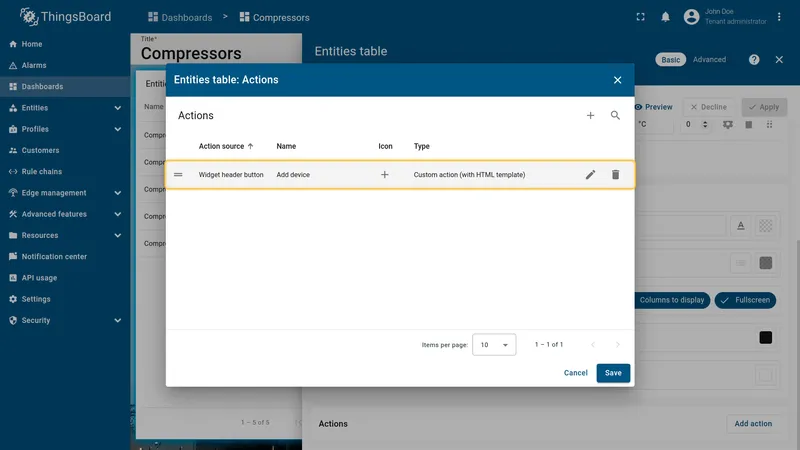Click the Decline button
This screenshot has height=450, width=800.
pos(708,107)
